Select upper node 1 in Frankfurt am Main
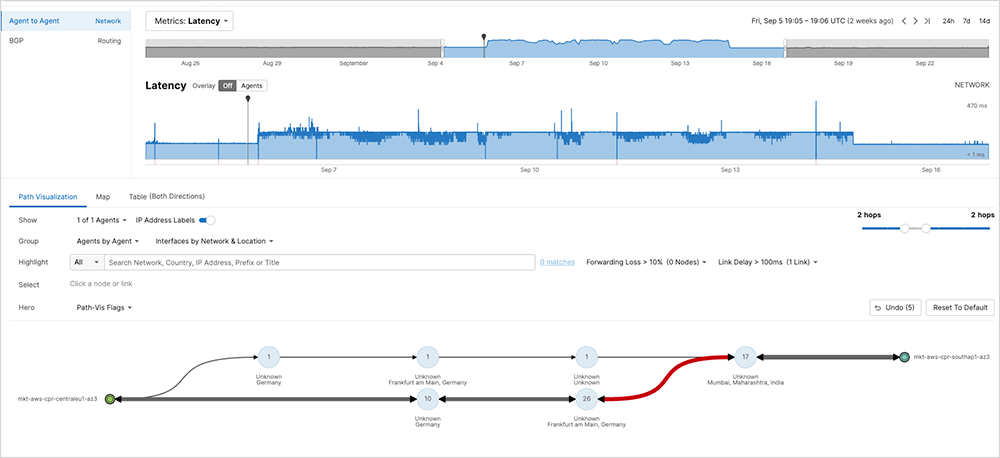 tap(427, 357)
